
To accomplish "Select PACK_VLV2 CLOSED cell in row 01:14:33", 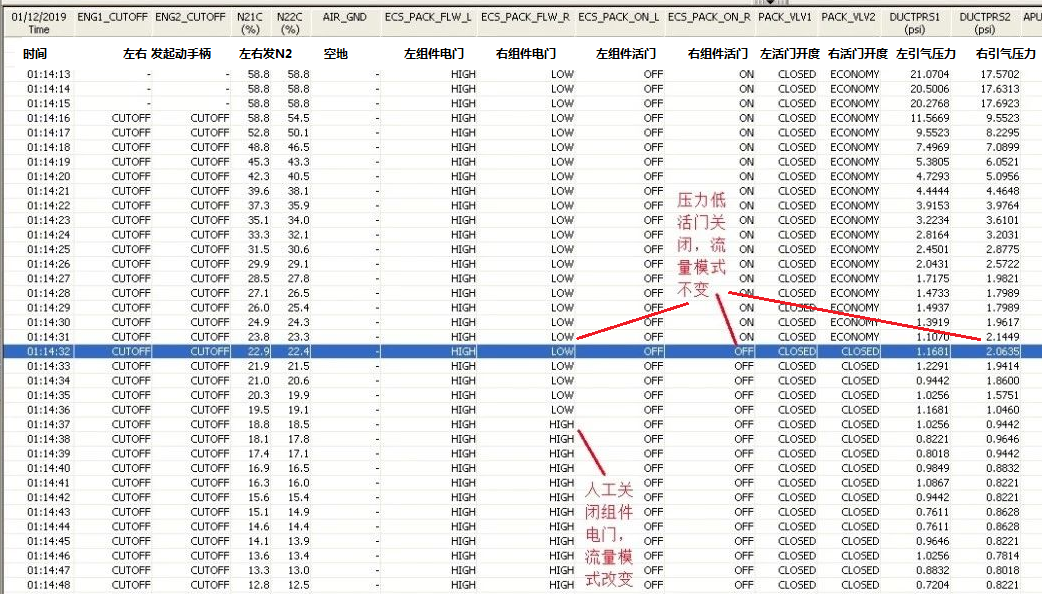I will (861, 366).
